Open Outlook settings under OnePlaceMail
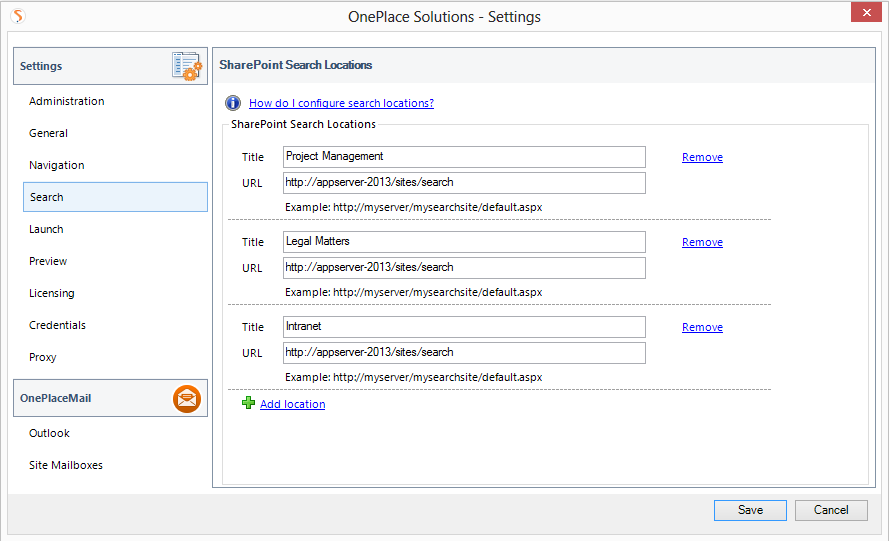The height and width of the screenshot is (541, 889). 49,433
